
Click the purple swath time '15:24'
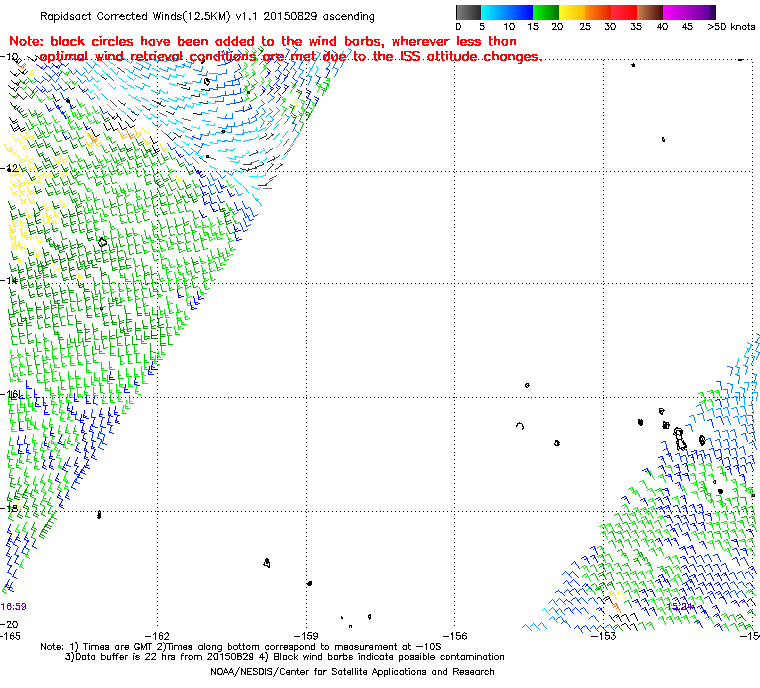coord(680,607)
